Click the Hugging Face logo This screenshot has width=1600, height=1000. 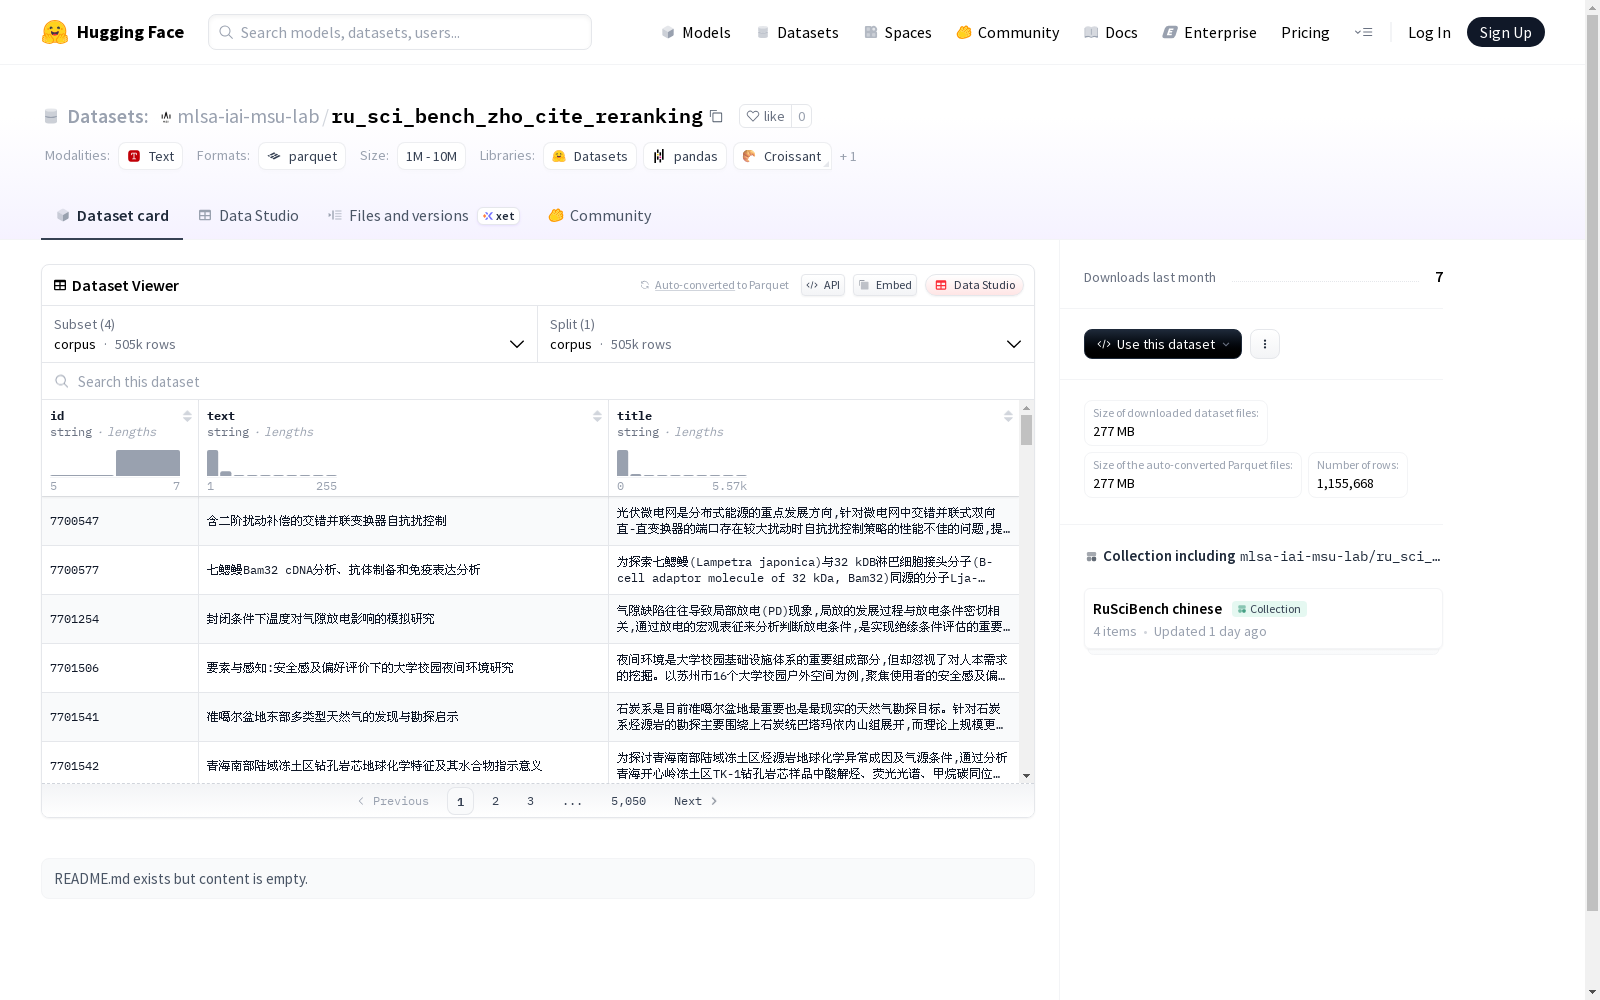pyautogui.click(x=112, y=32)
